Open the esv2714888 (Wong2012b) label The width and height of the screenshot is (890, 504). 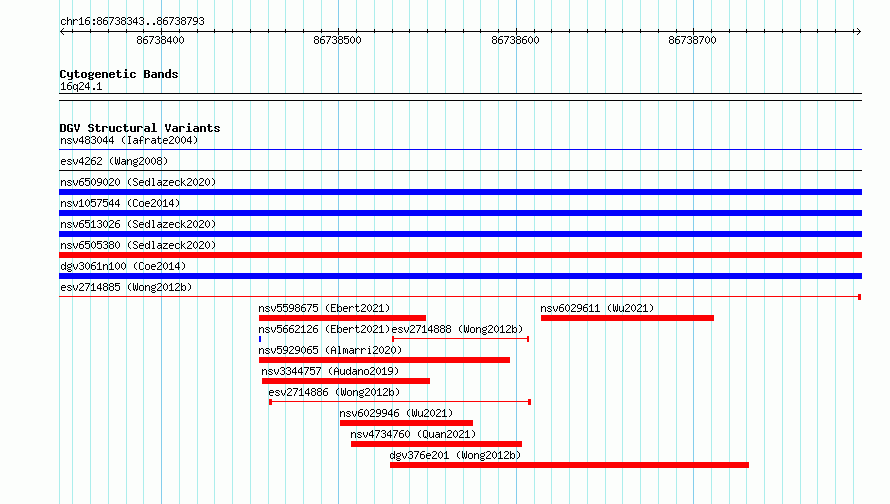pyautogui.click(x=457, y=329)
